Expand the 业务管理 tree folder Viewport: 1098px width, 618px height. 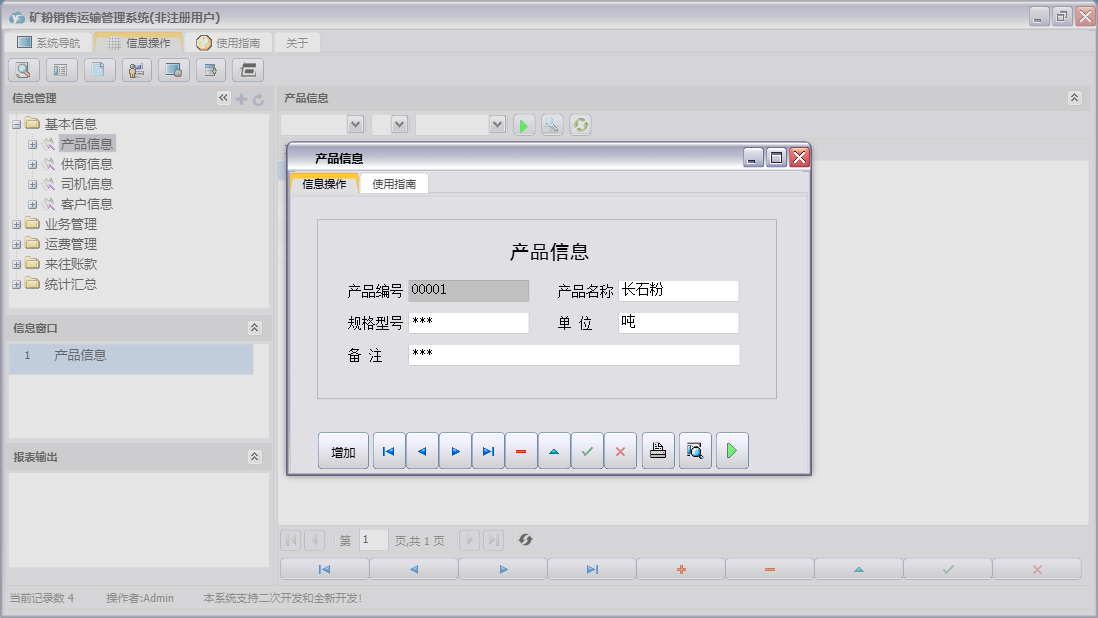pos(17,224)
